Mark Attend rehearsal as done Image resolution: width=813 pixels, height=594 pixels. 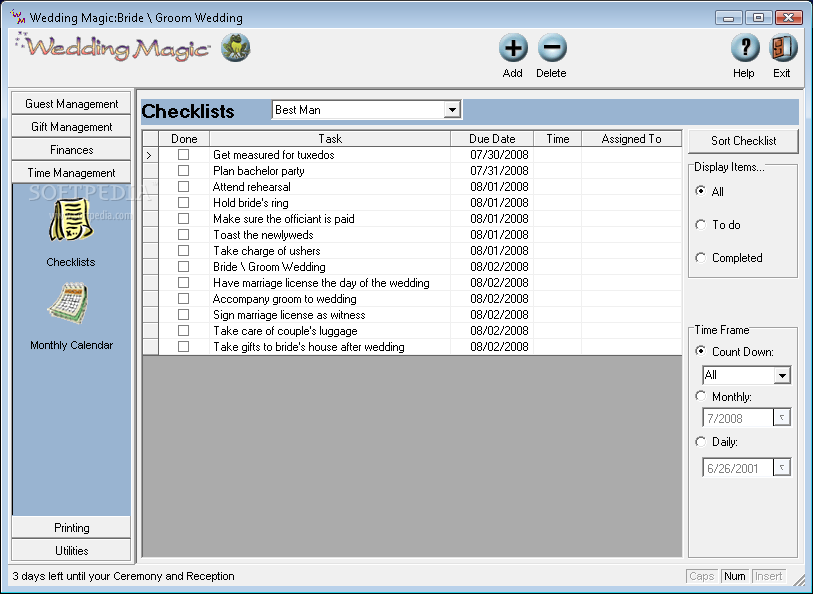184,187
